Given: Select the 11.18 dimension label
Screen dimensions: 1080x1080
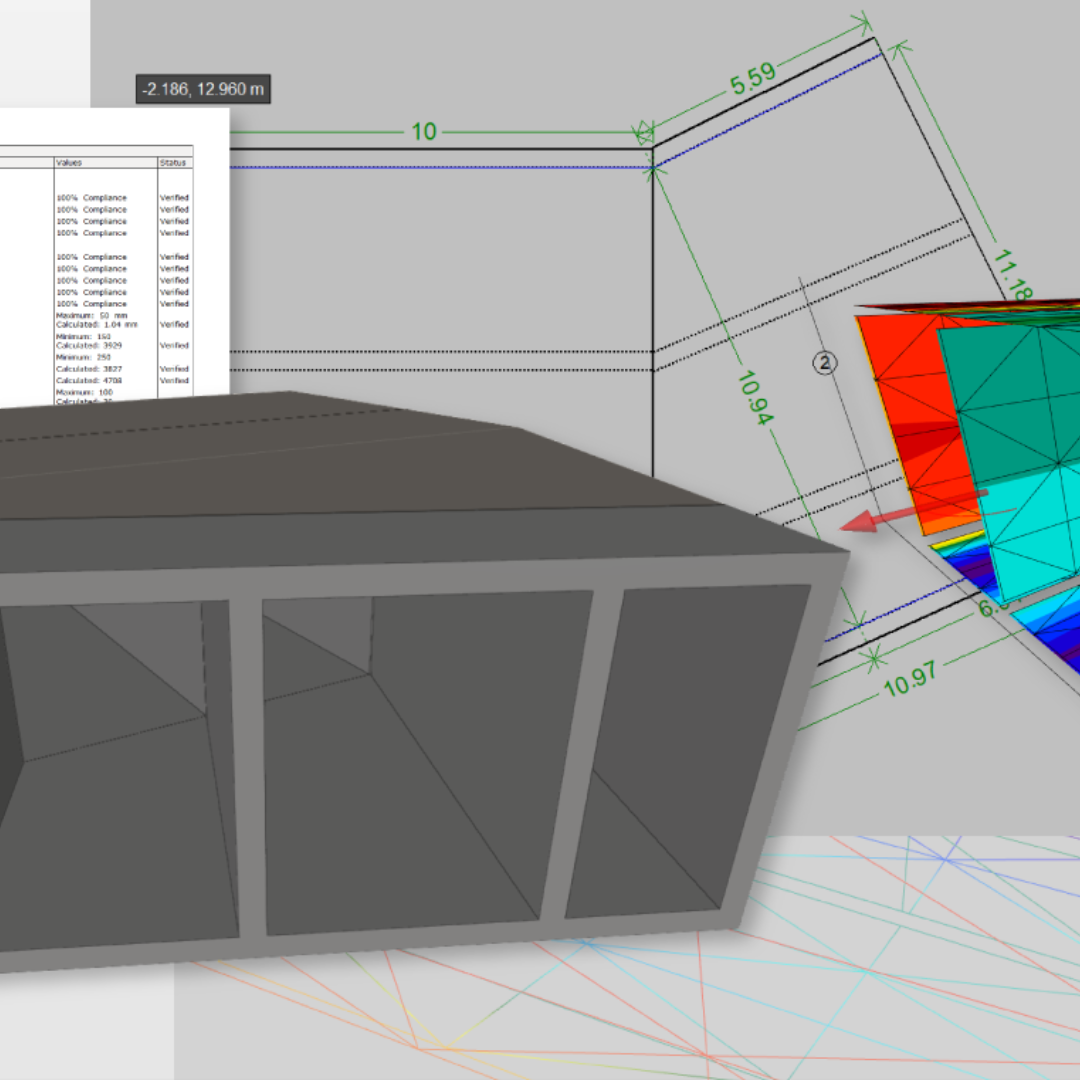Looking at the screenshot, I should point(1012,275).
